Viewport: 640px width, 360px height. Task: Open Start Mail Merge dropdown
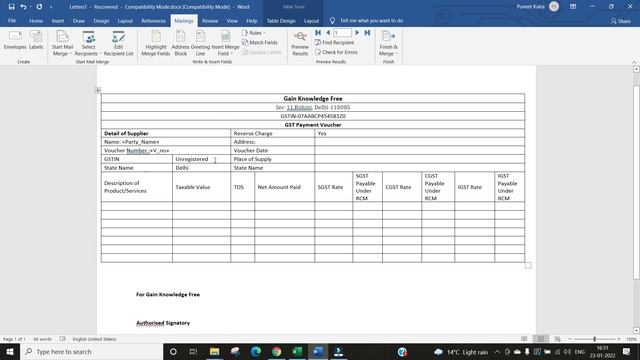[x=62, y=43]
